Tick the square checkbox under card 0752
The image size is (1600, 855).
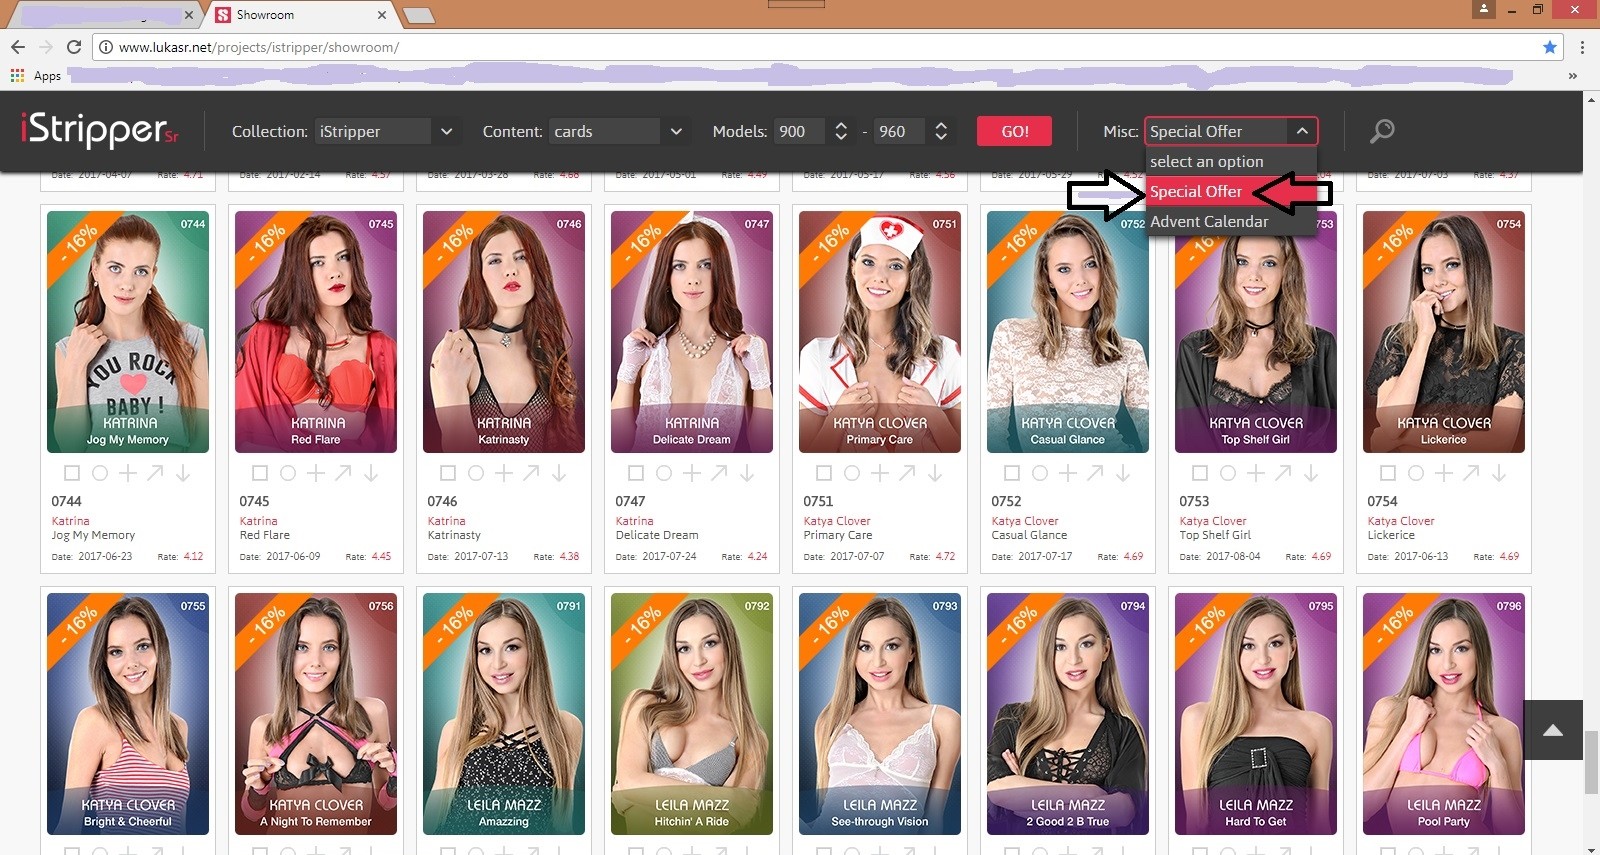point(1012,473)
